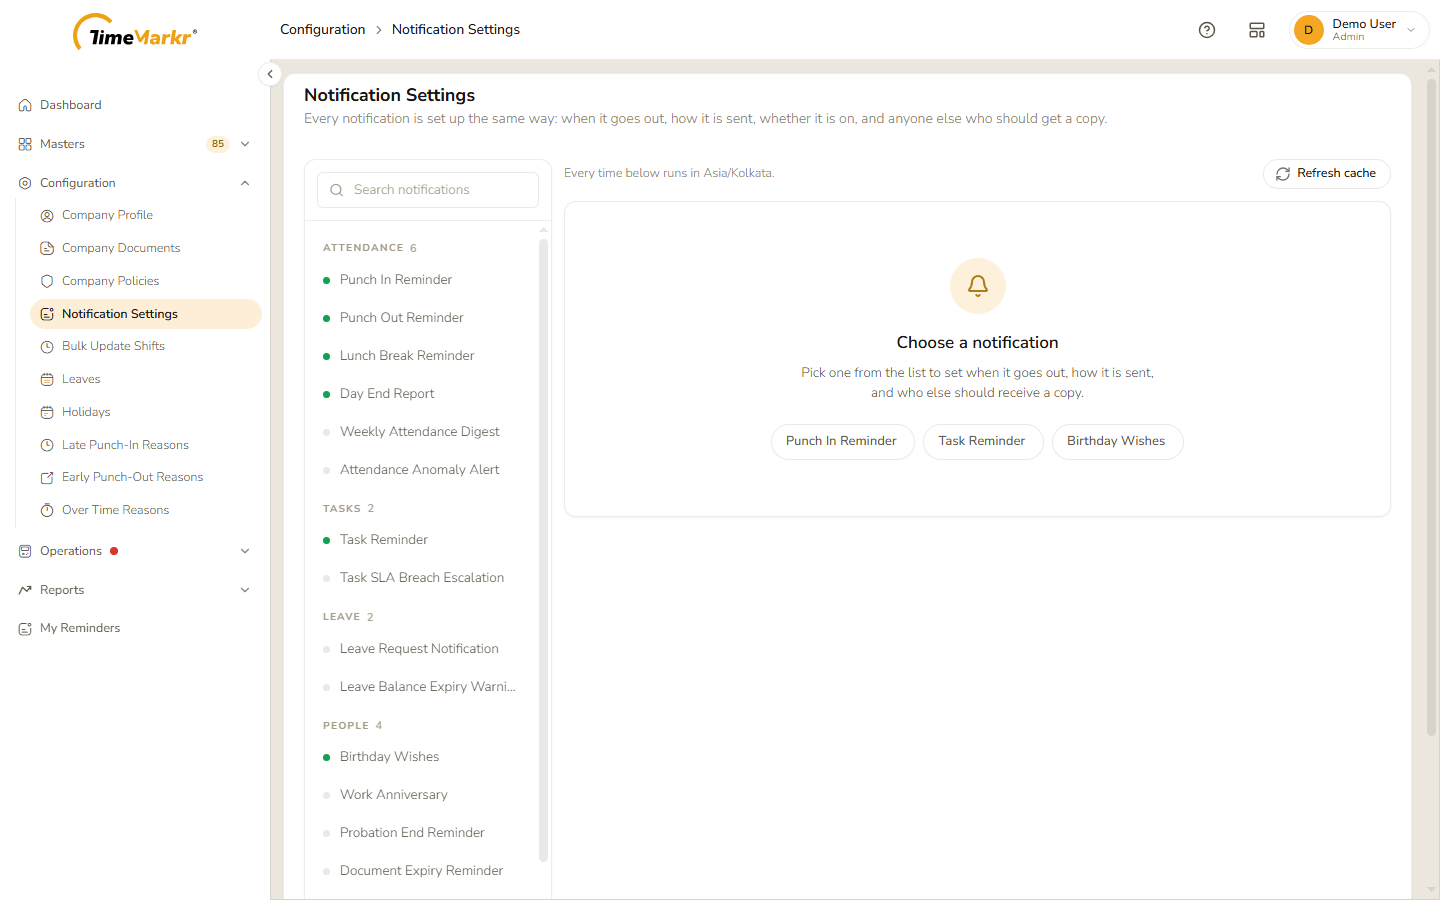Click the Refresh cache button

pos(1326,174)
